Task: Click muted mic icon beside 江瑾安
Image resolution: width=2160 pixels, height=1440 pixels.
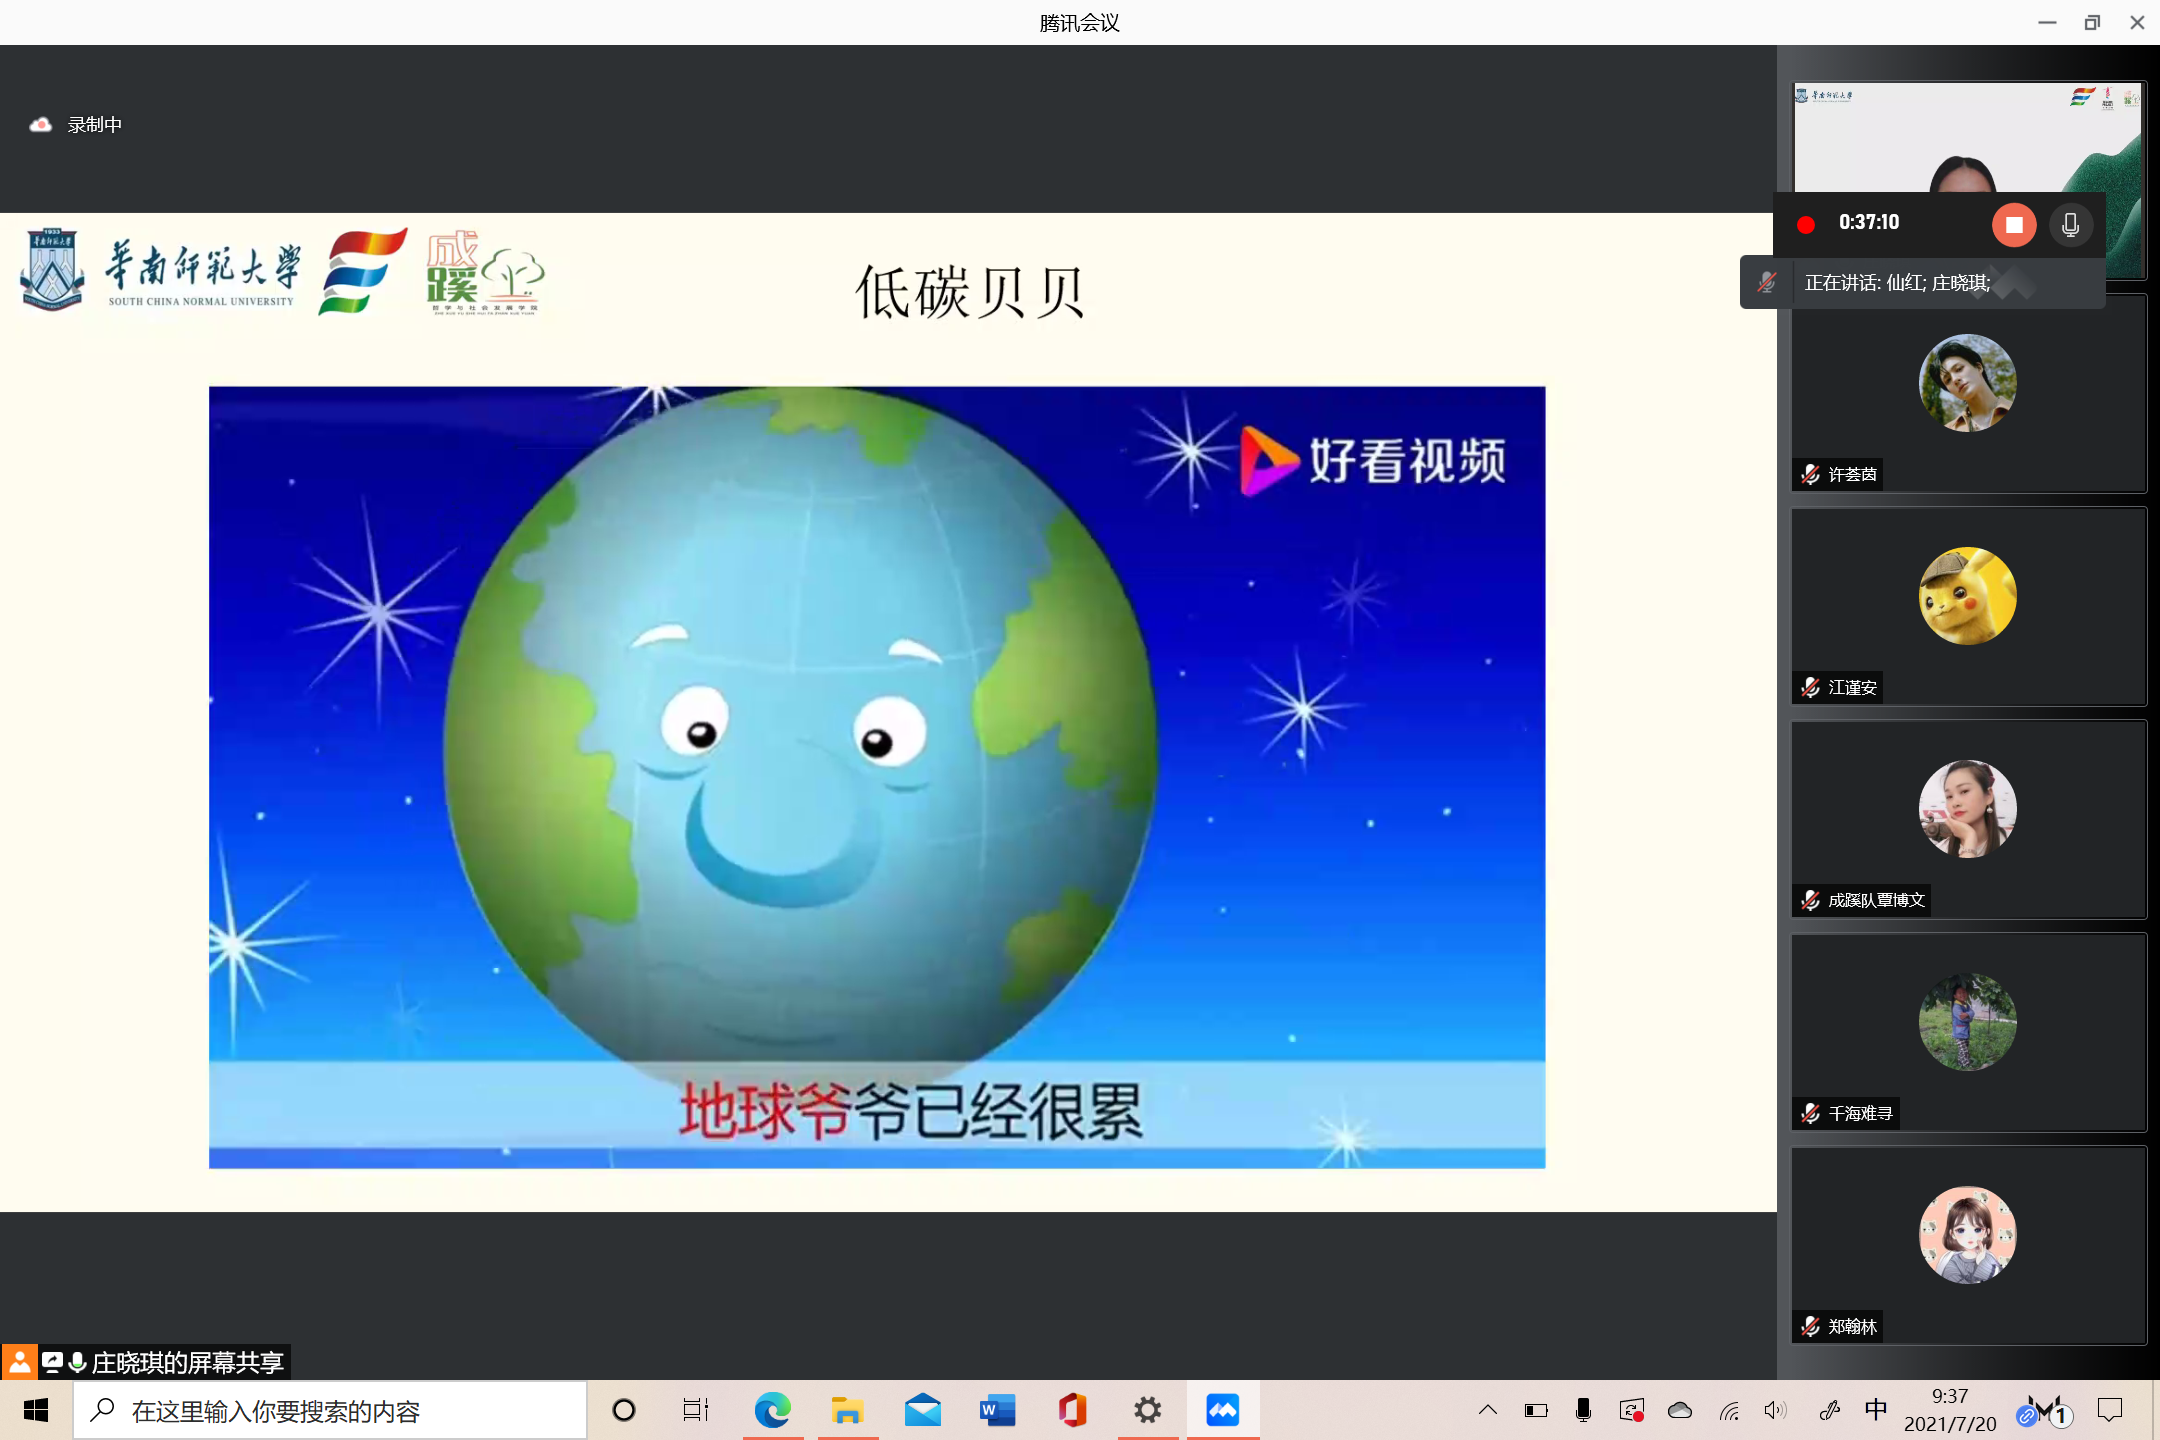Action: 1810,687
